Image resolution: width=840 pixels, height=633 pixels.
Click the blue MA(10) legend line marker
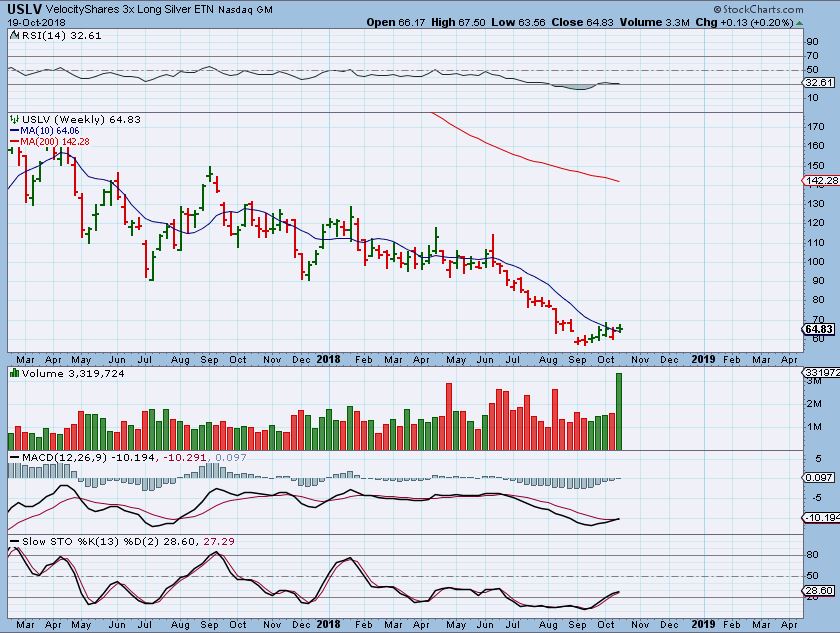(14, 131)
